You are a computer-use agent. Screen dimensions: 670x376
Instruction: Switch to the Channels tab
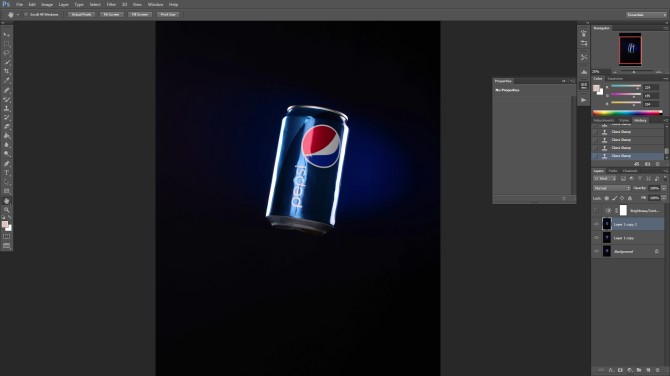pos(630,171)
